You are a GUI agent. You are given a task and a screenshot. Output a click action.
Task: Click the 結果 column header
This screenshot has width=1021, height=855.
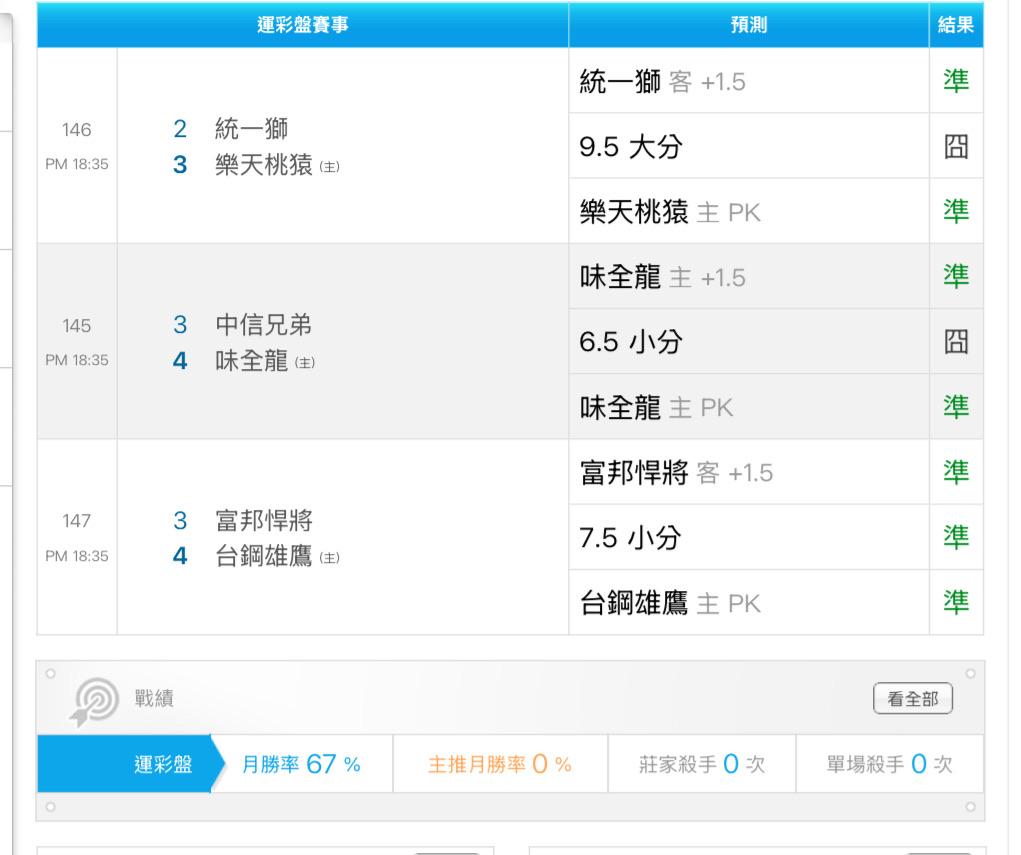956,25
